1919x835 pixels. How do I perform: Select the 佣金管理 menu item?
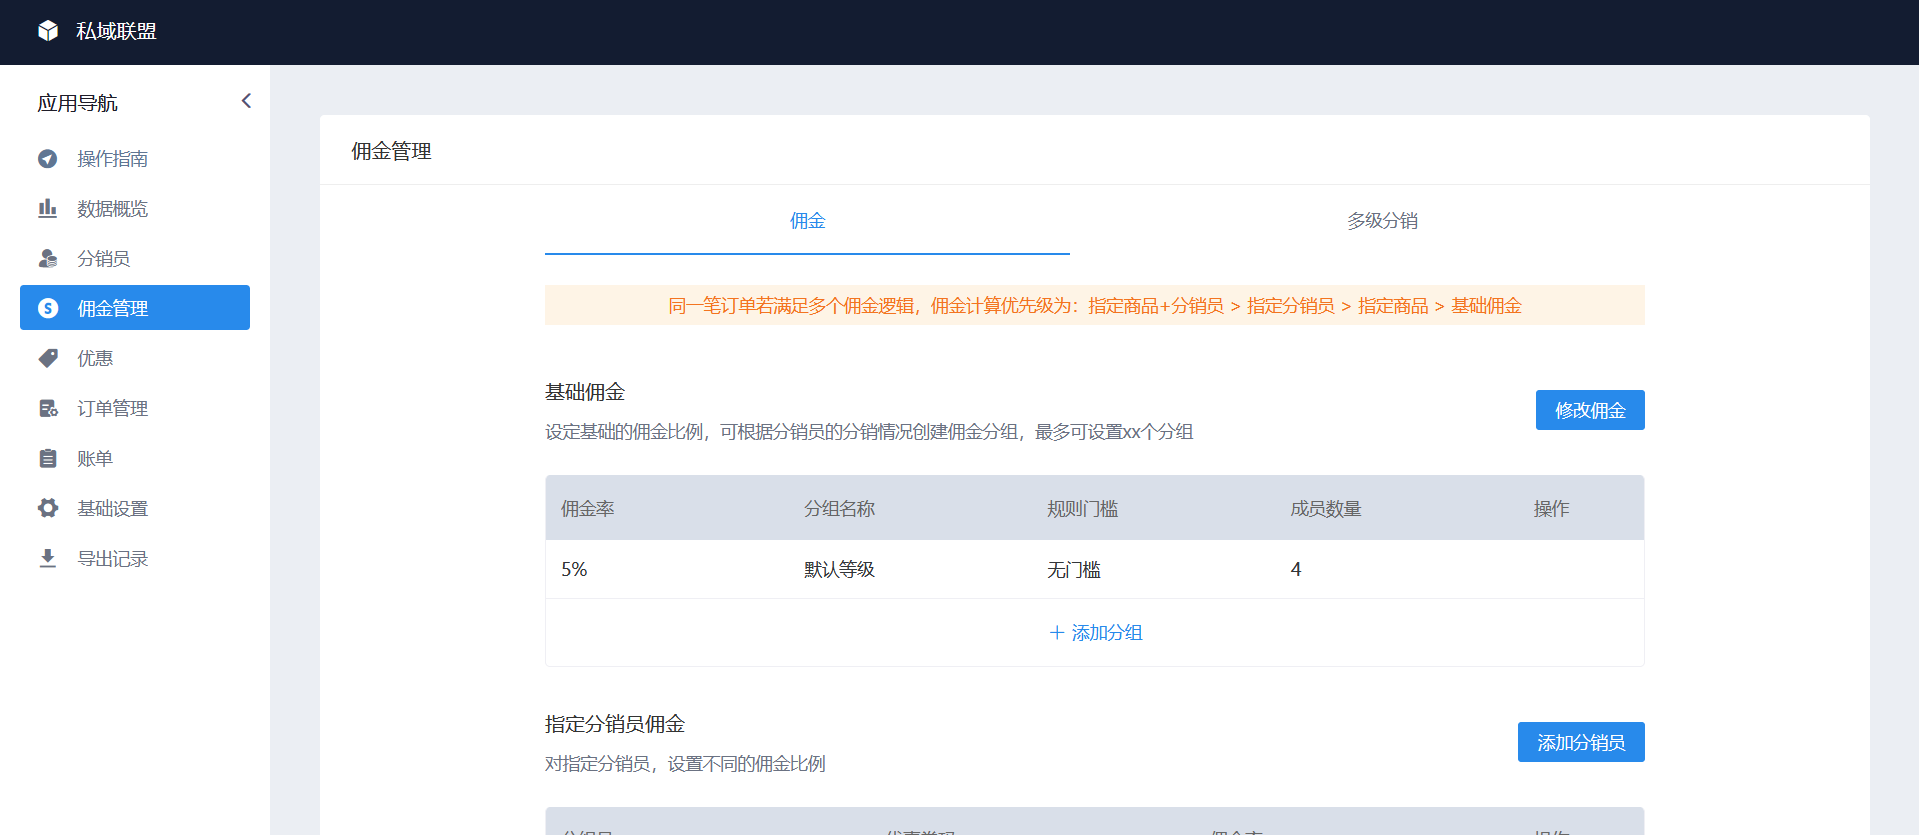coord(135,308)
